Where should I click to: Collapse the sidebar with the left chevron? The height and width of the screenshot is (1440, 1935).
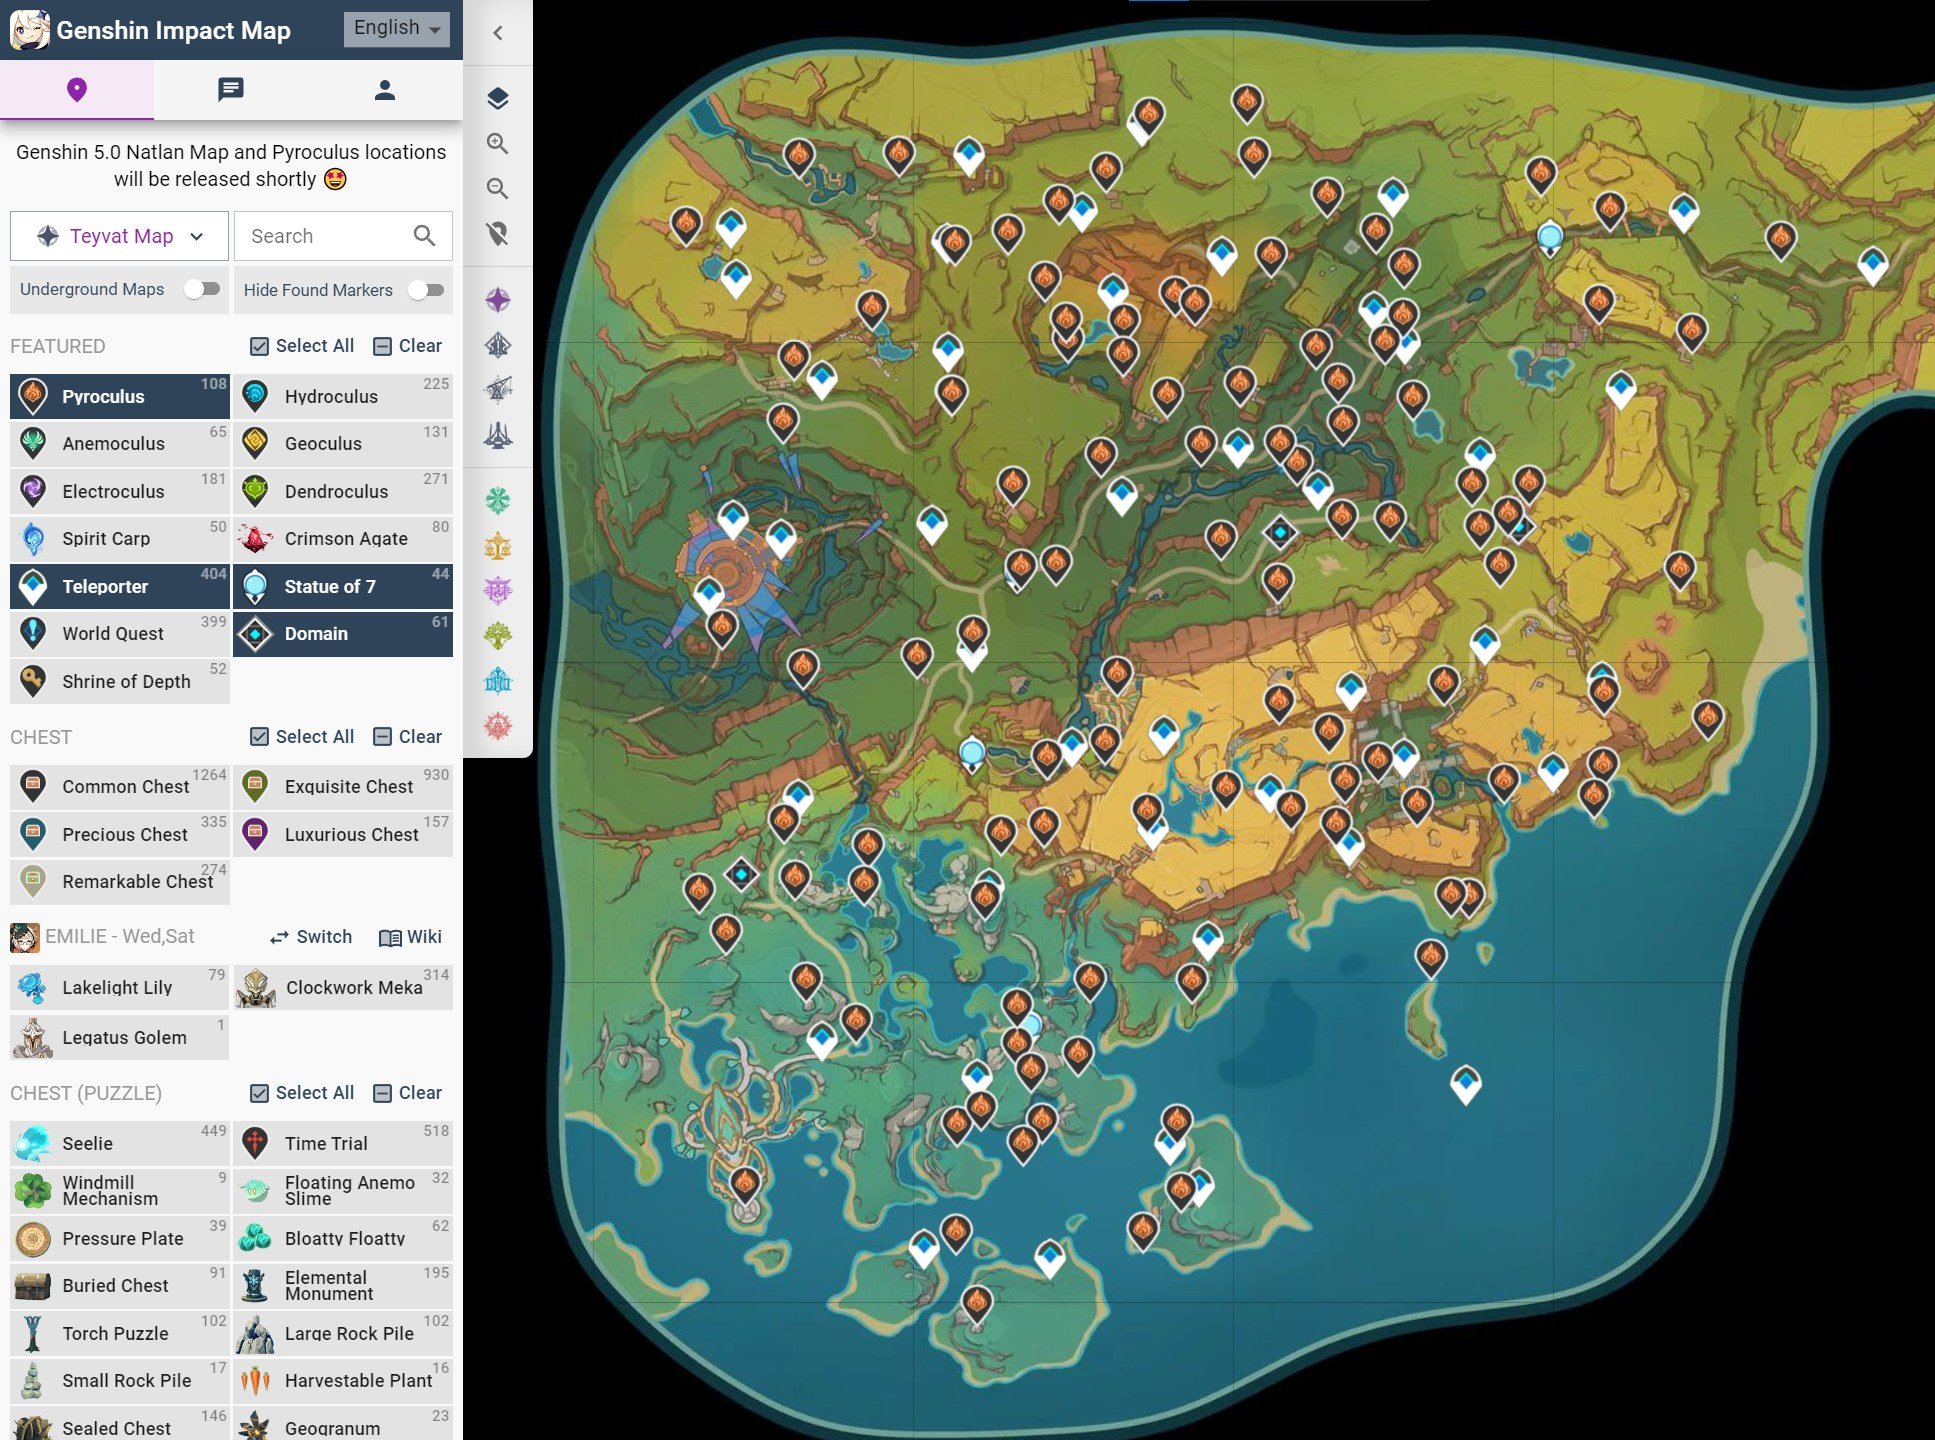(497, 32)
